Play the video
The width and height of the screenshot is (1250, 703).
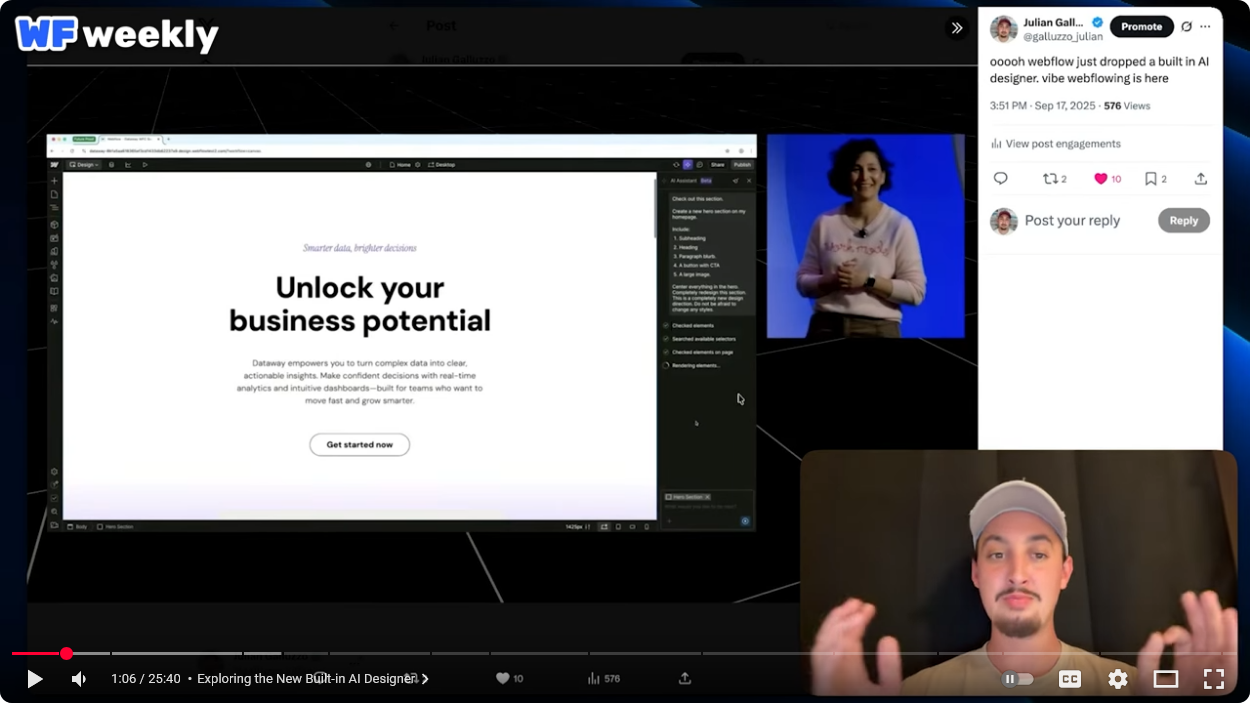pyautogui.click(x=34, y=679)
